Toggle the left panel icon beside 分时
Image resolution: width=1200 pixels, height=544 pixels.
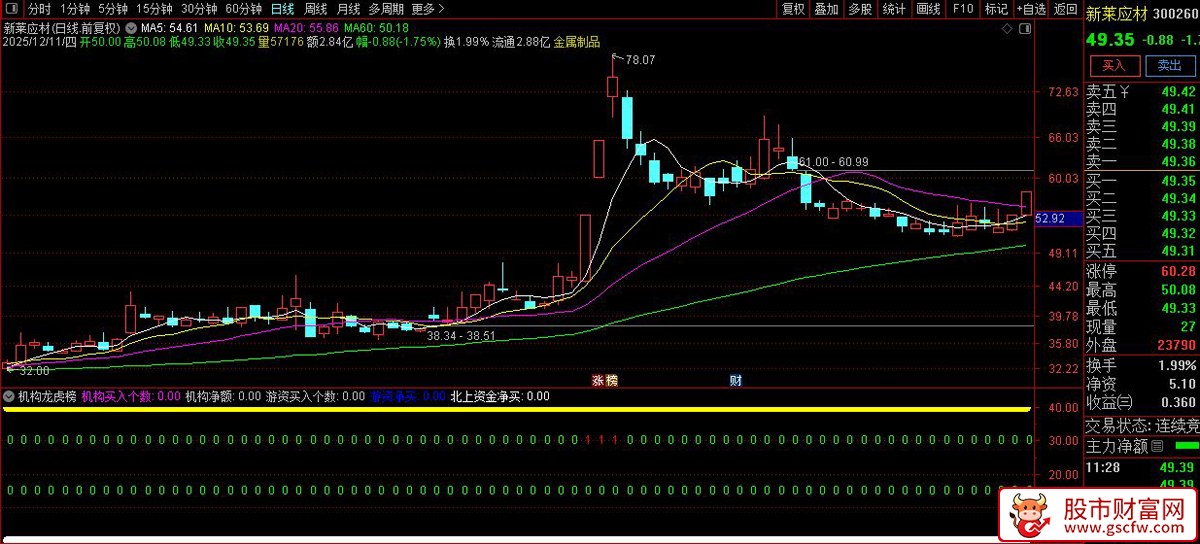point(13,9)
